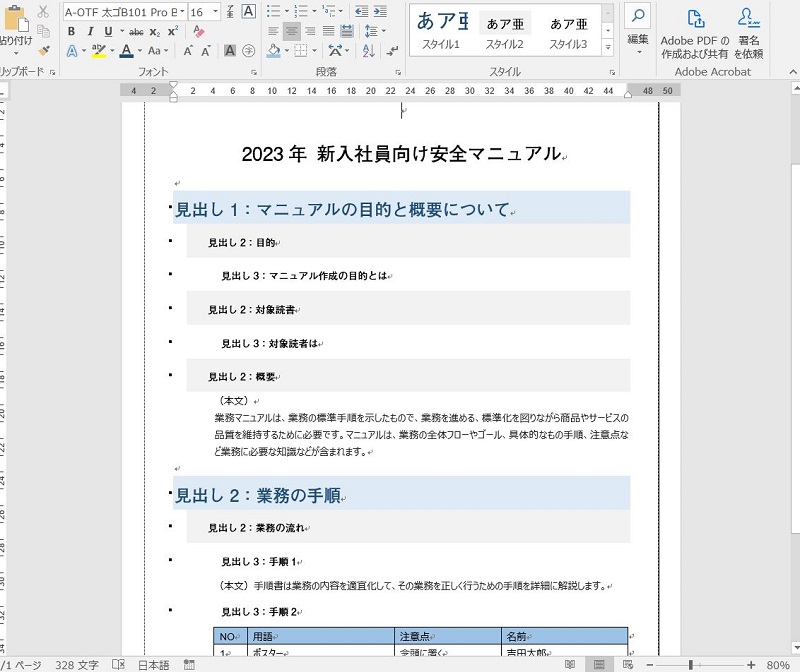Image resolution: width=800 pixels, height=672 pixels.
Task: Select the italic formatting icon
Action: tap(90, 31)
